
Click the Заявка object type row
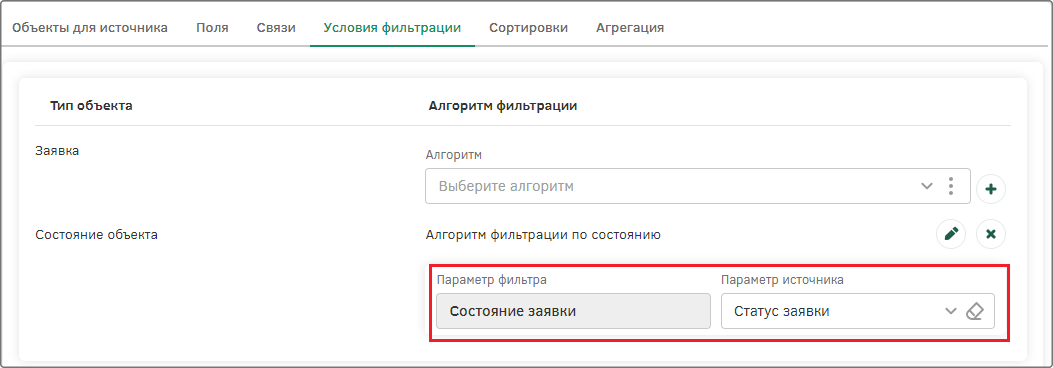point(57,151)
